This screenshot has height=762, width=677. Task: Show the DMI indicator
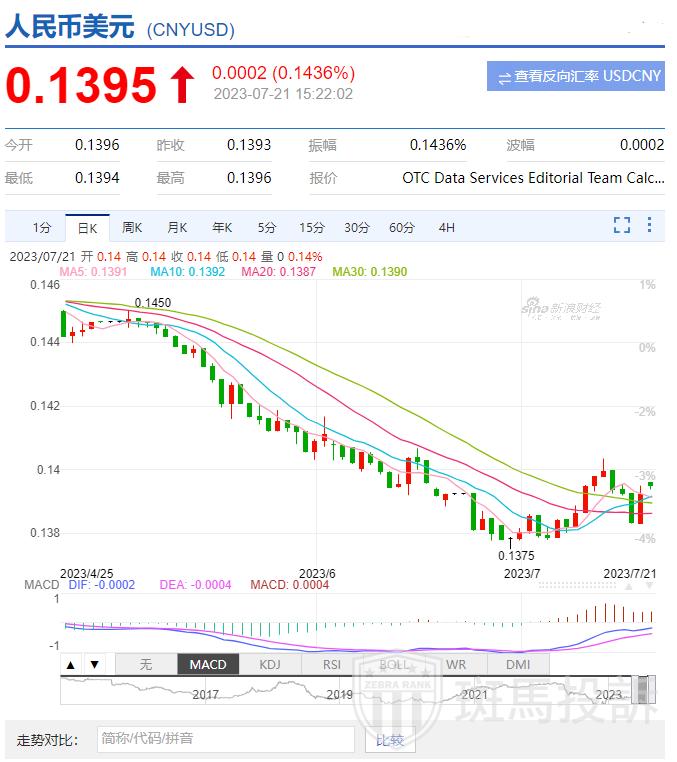tap(518, 664)
